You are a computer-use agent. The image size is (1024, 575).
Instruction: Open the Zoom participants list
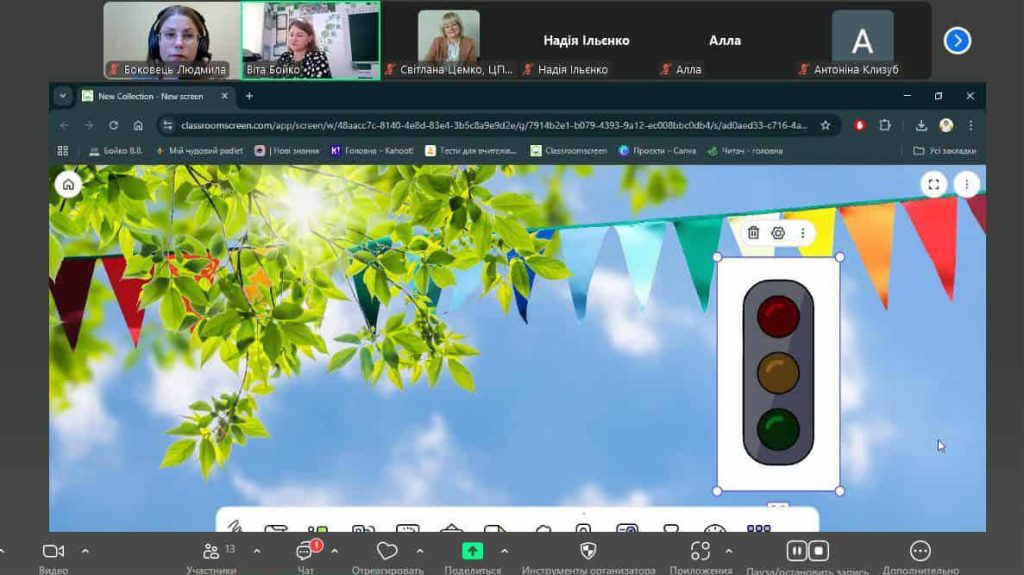click(211, 552)
